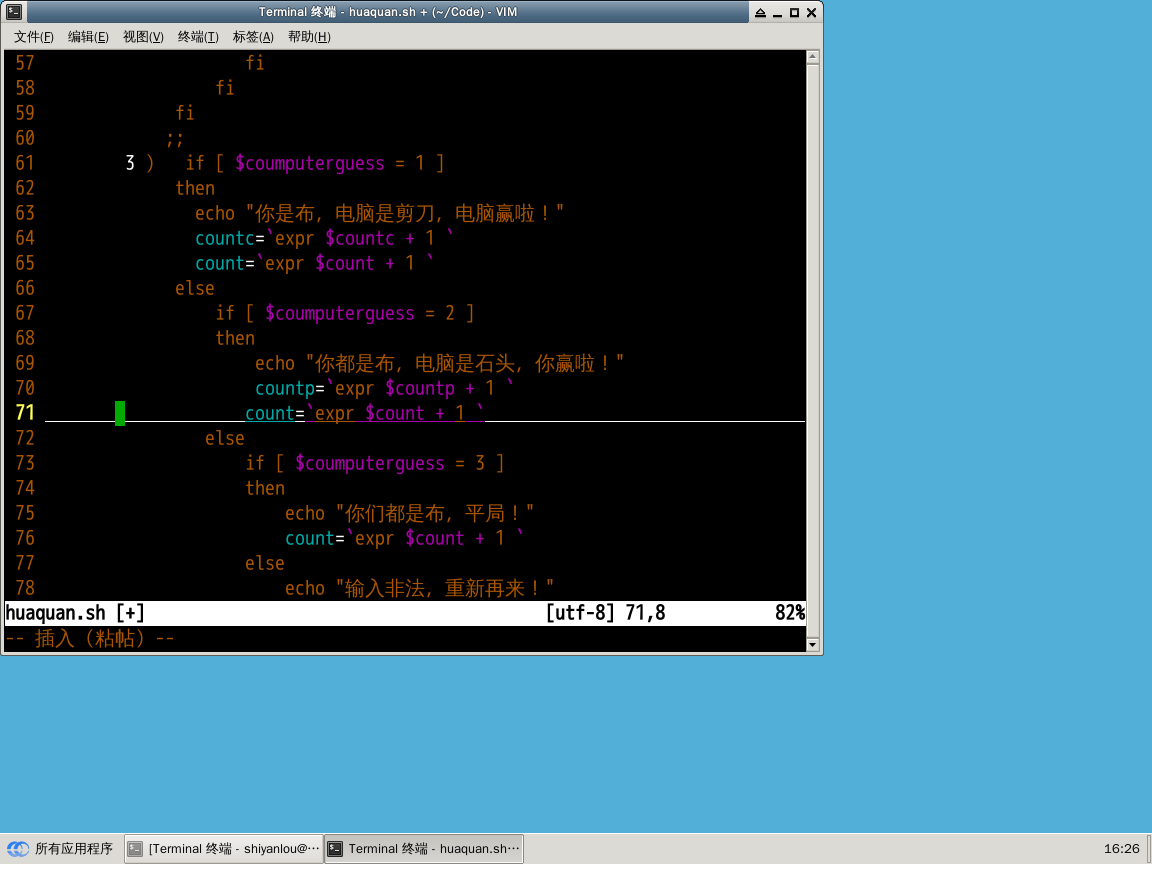
Task: Maximize the terminal window
Action: tap(794, 12)
